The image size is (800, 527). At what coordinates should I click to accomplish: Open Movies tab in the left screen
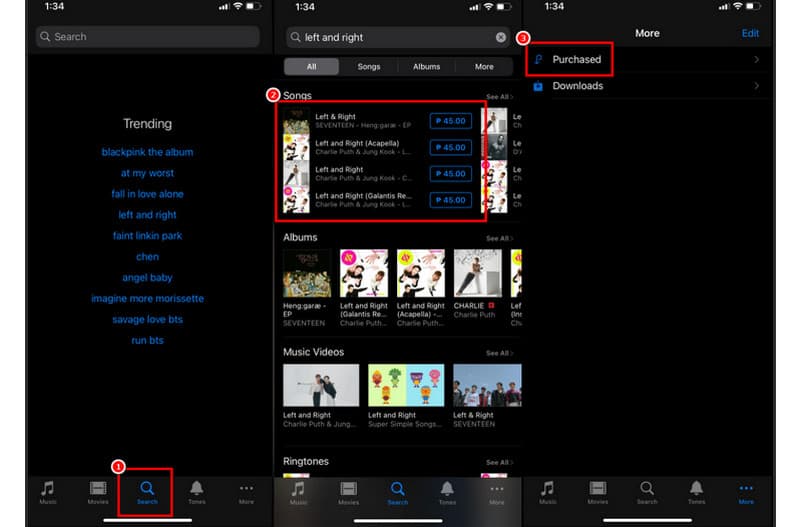point(97,492)
